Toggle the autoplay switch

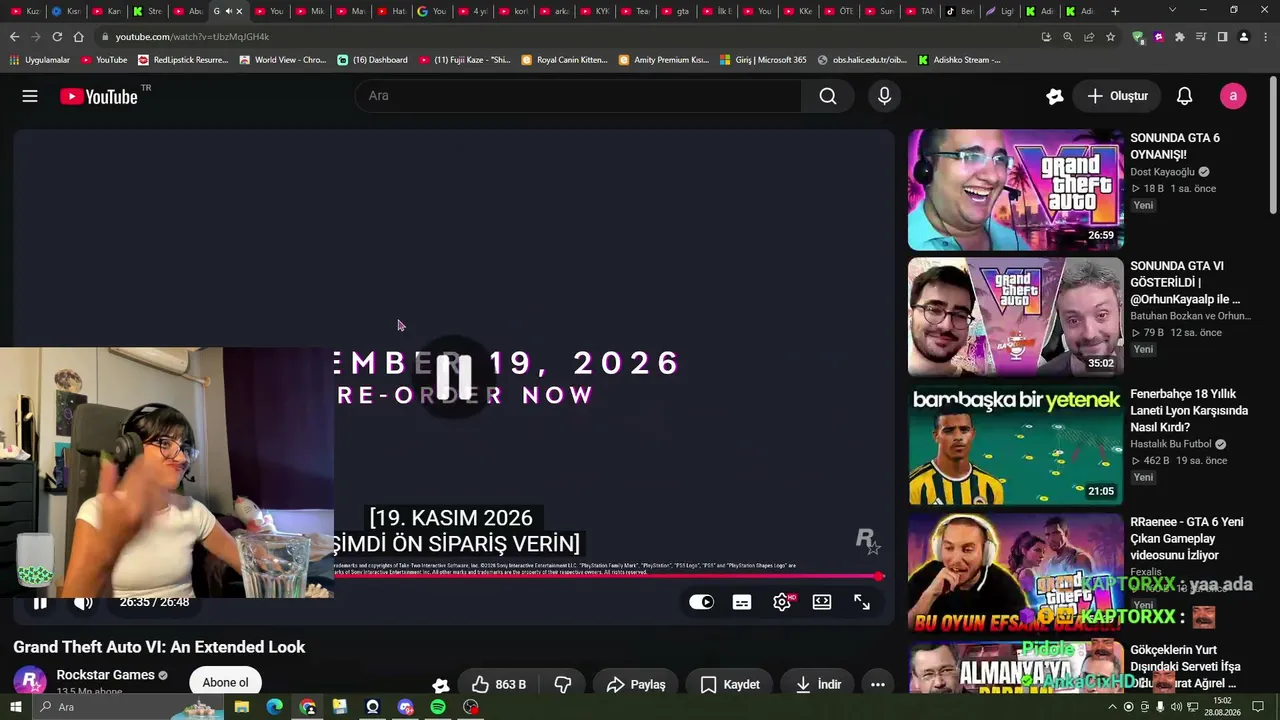coord(702,602)
